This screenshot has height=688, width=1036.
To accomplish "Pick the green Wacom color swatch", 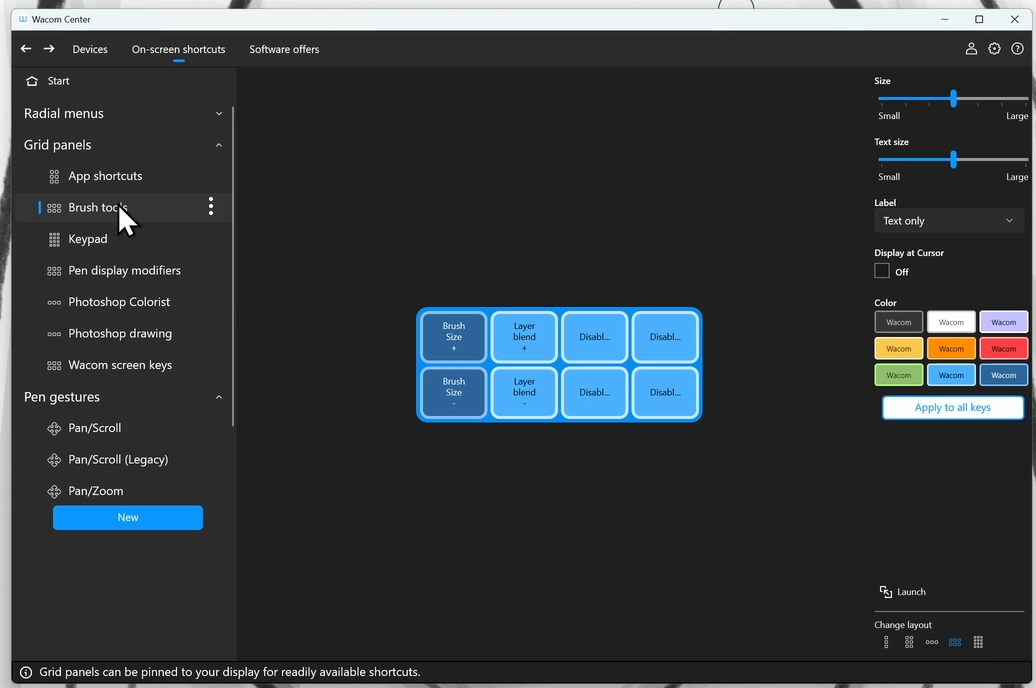I will 899,375.
